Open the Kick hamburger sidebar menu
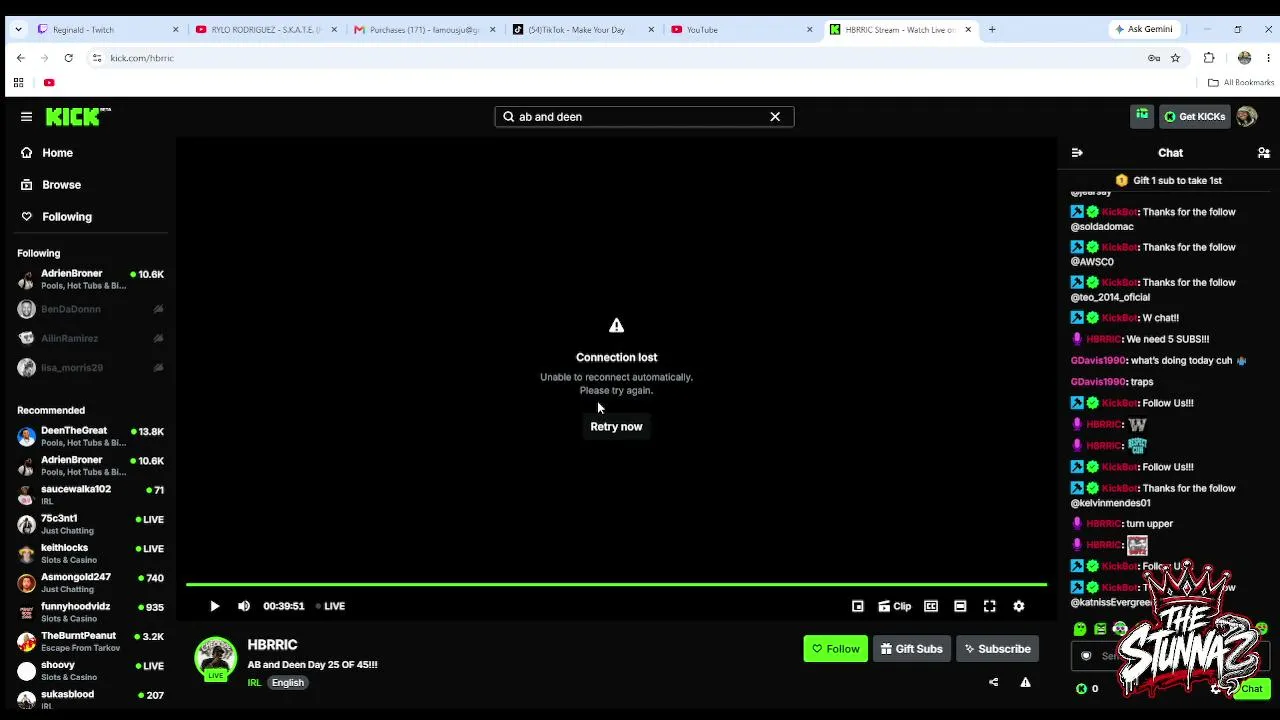This screenshot has height=720, width=1280. (x=26, y=117)
